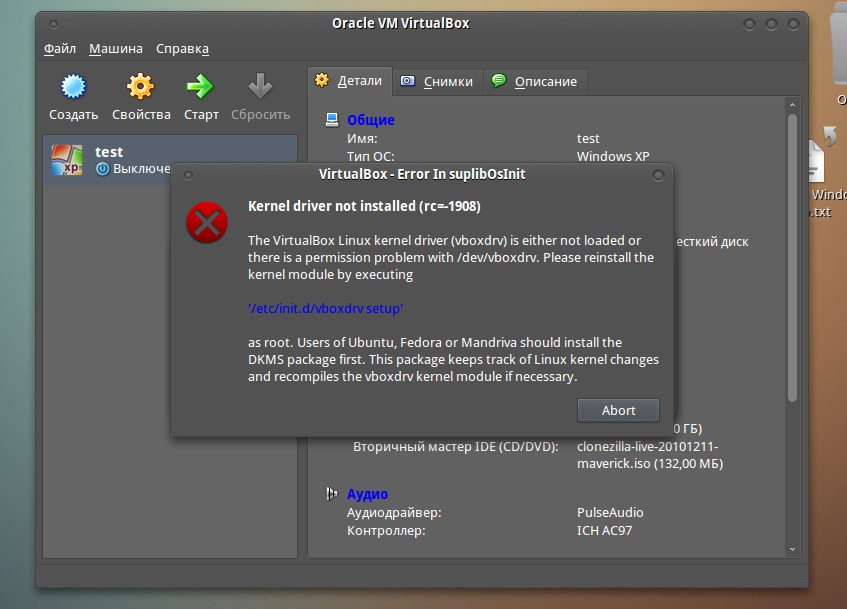
Task: Click the Контроллер label in Аудио section
Action: (x=386, y=531)
